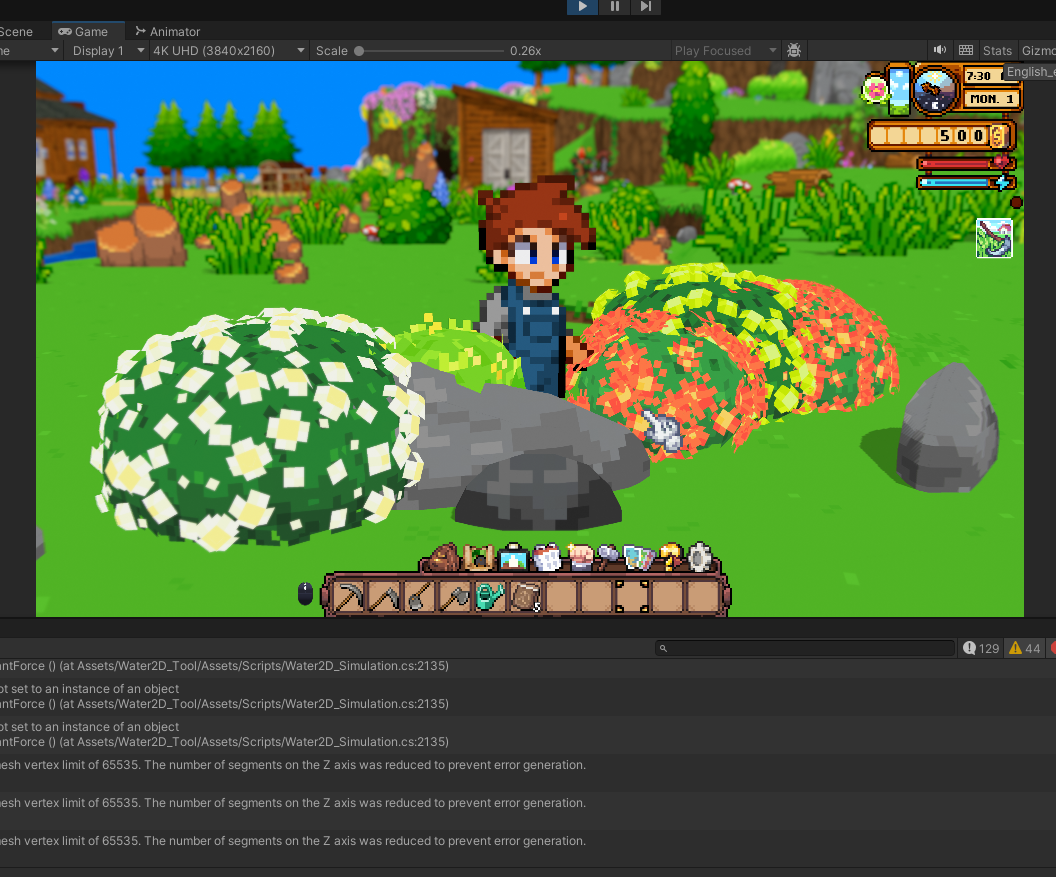1056x877 pixels.
Task: Open the gear settings icon in game
Action: pyautogui.click(x=699, y=556)
